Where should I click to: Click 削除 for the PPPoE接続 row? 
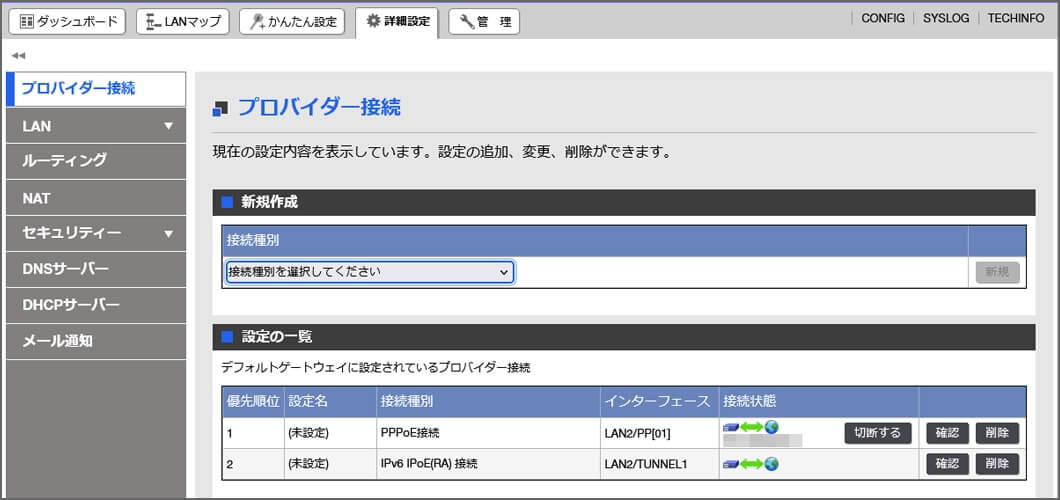[x=997, y=433]
